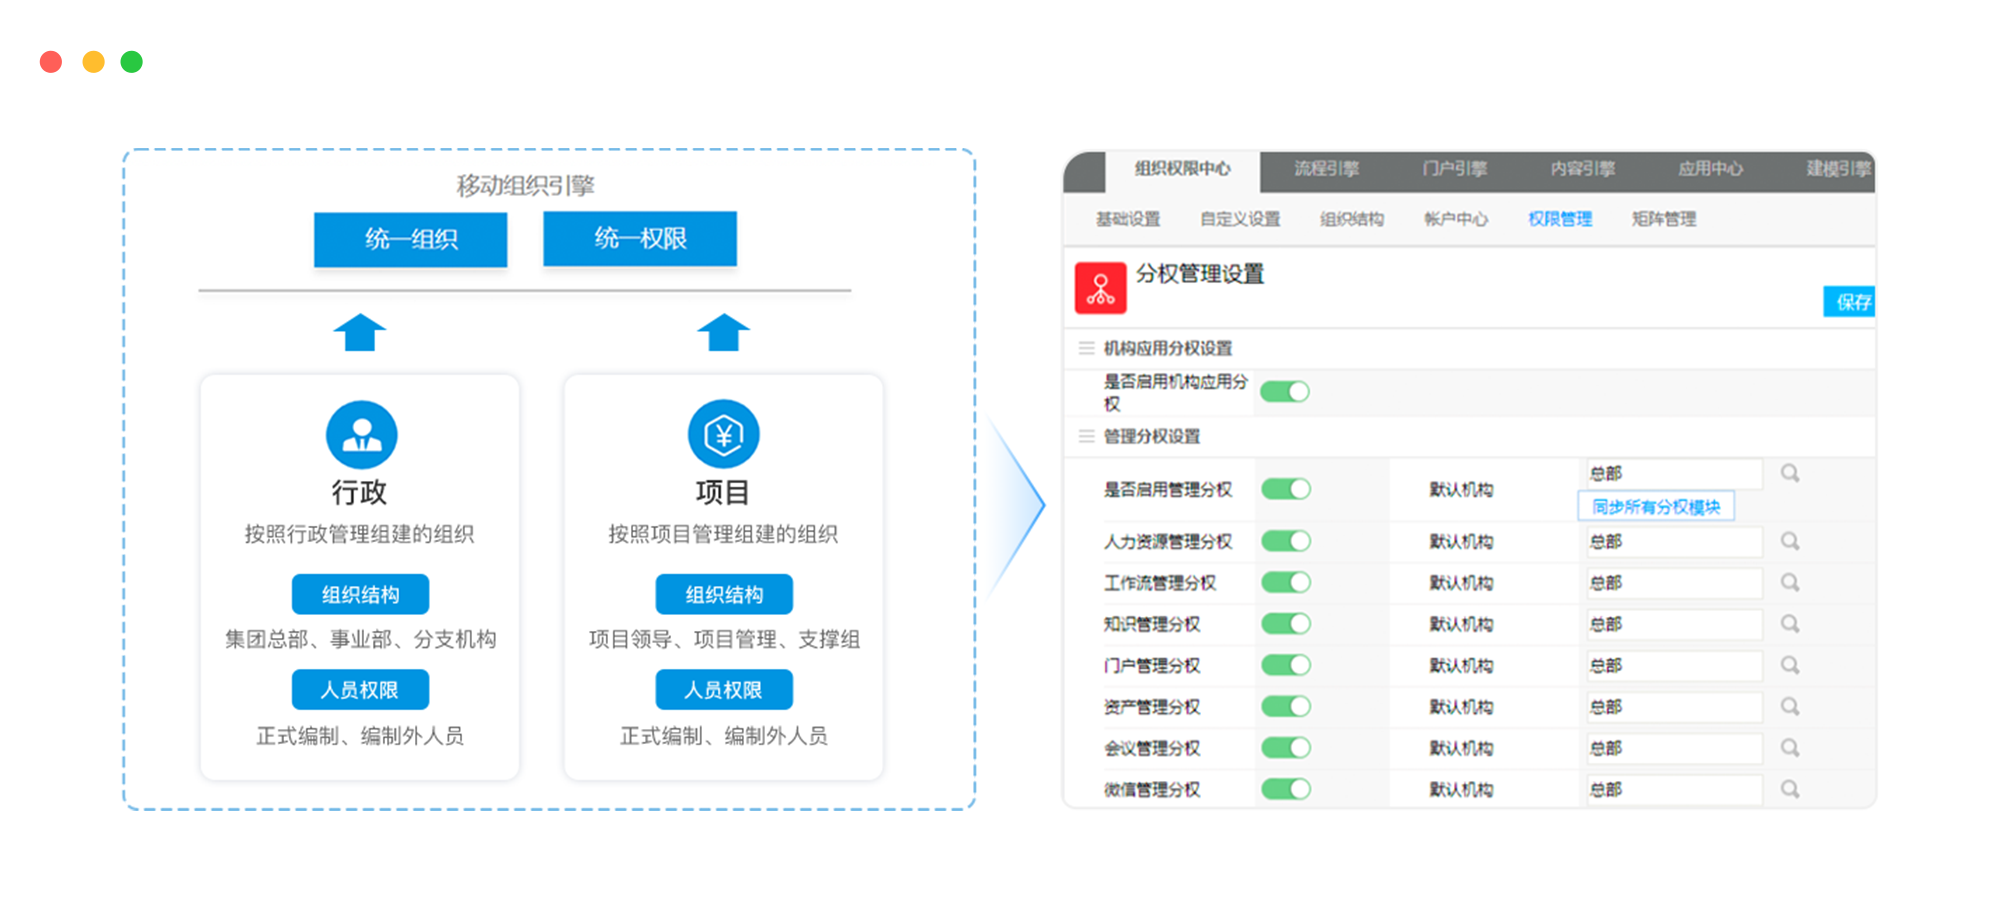Image resolution: width=2000 pixels, height=904 pixels.
Task: Turn off the 会议管理分权 switch
Action: pos(1286,748)
